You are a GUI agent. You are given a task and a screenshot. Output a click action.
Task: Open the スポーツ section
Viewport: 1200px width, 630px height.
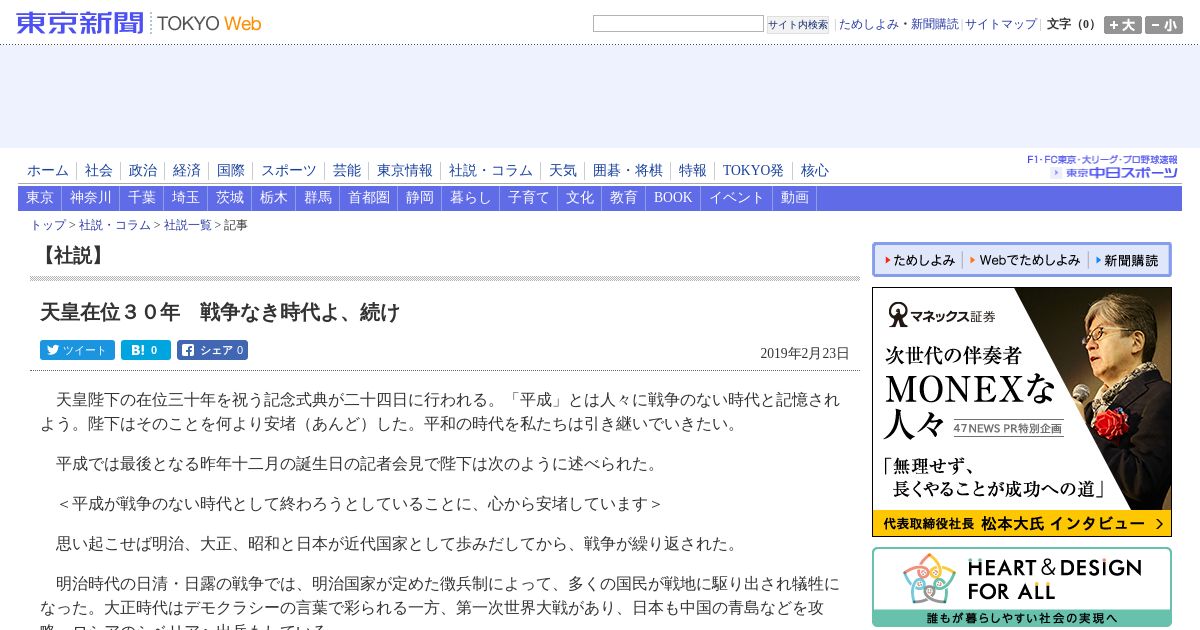(x=289, y=171)
